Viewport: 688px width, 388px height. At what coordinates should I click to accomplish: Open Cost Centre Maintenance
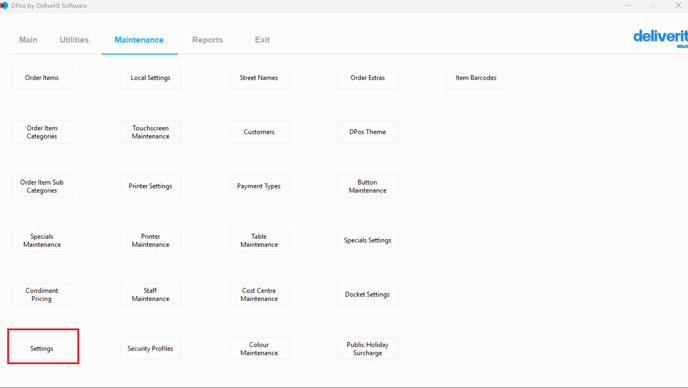point(259,295)
